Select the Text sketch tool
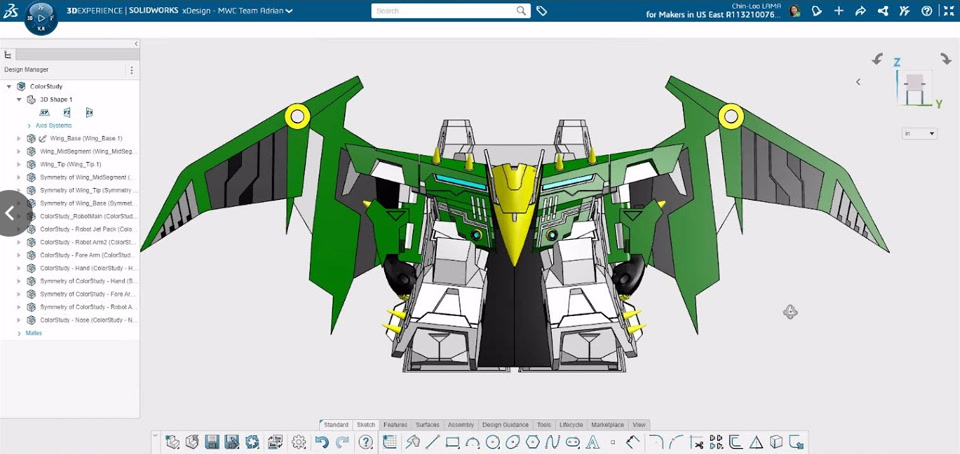960x454 pixels. [x=592, y=442]
